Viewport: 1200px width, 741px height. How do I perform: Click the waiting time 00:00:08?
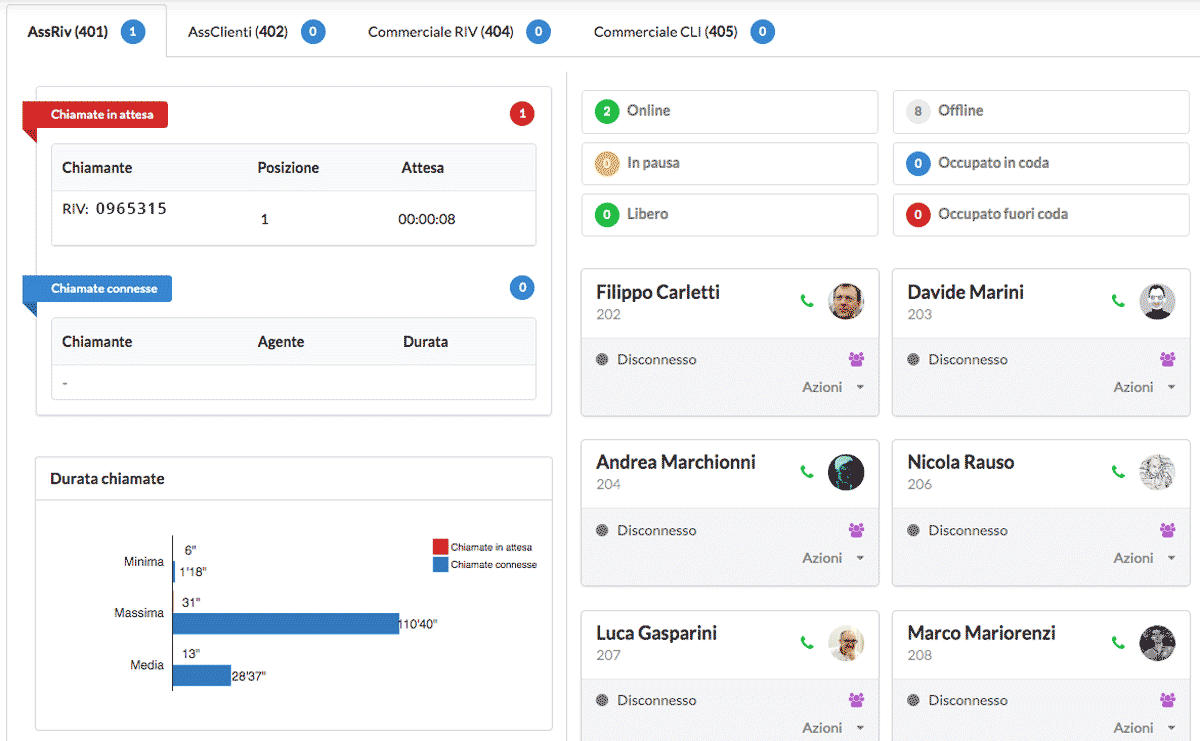[427, 219]
